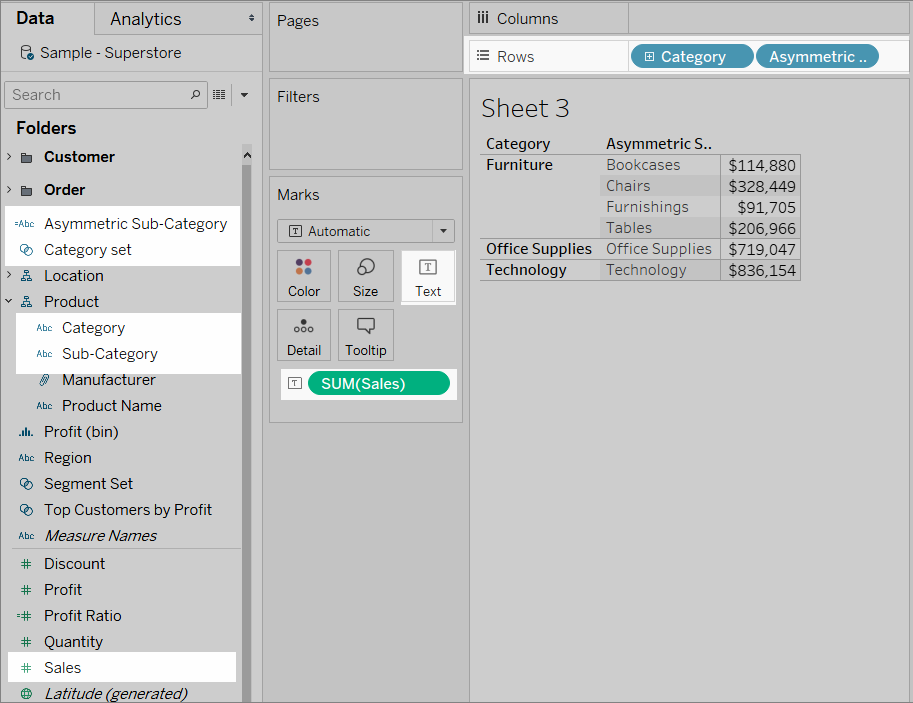Click the Sheet 3 title
The width and height of the screenshot is (913, 703).
click(x=525, y=108)
